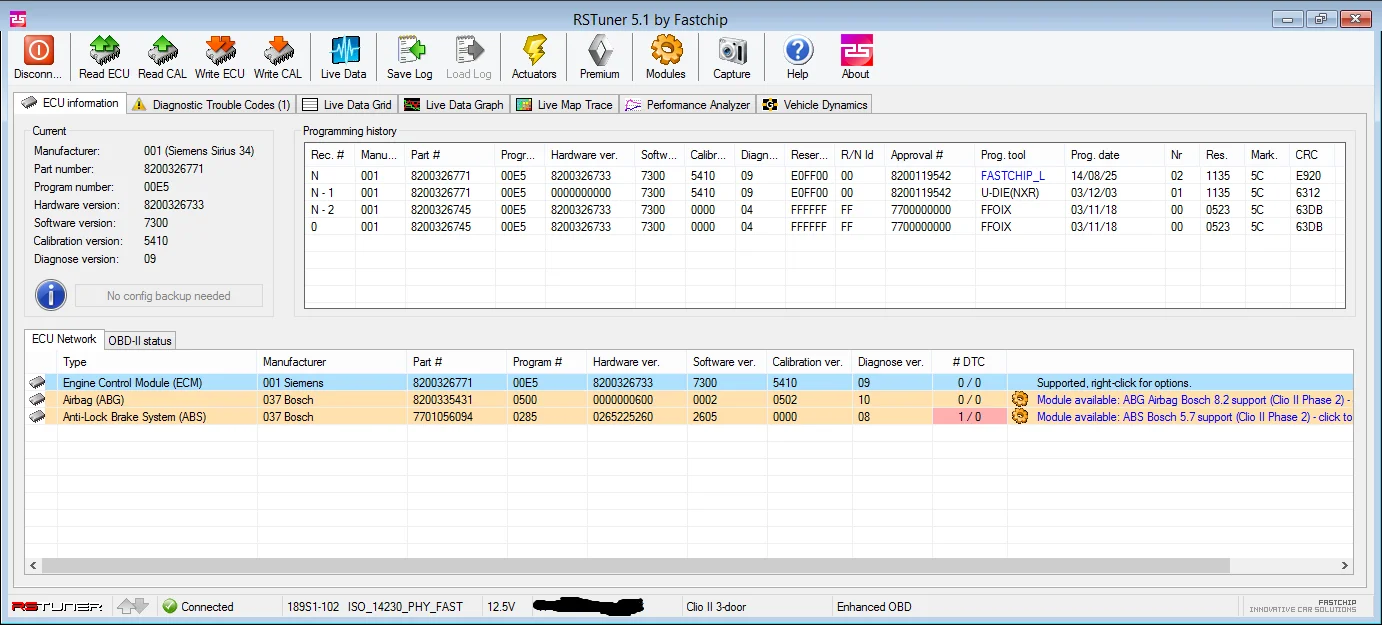Click the up/down arrows status icon

click(x=133, y=606)
